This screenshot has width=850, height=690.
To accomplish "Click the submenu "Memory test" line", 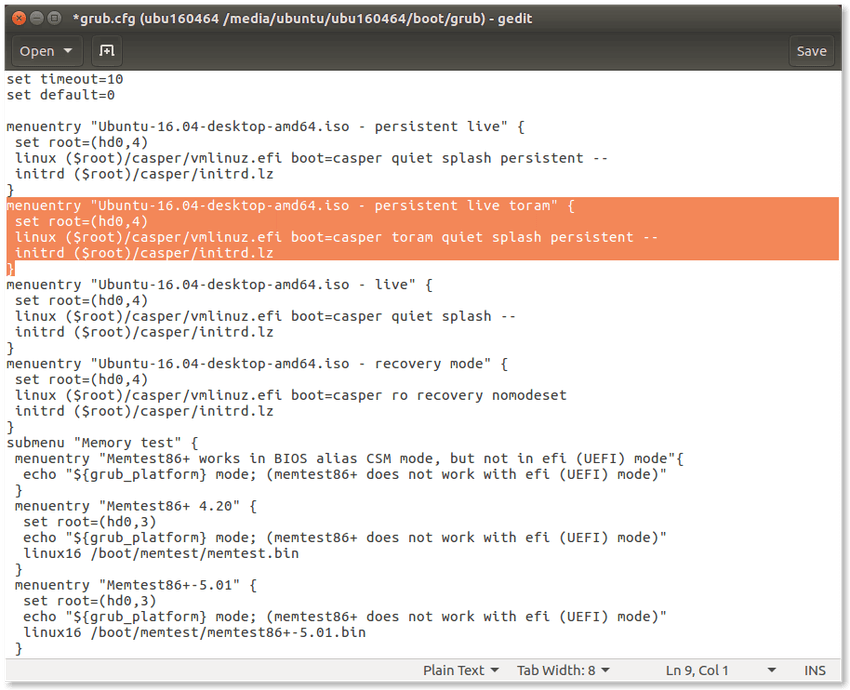I will click(x=102, y=443).
